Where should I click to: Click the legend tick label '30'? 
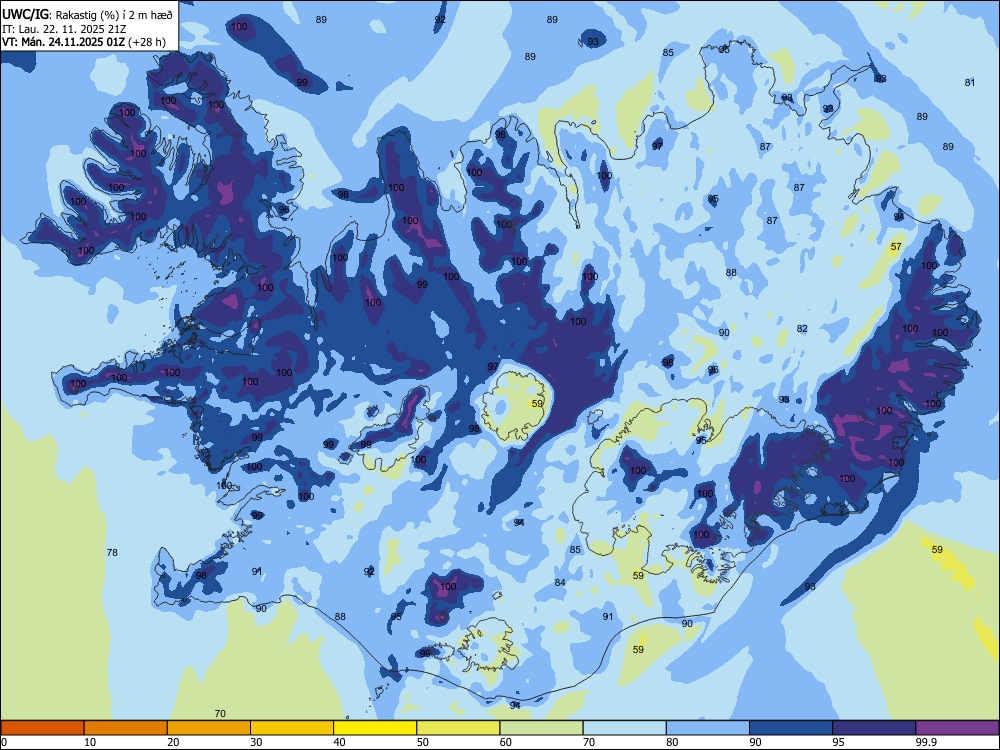(x=256, y=742)
